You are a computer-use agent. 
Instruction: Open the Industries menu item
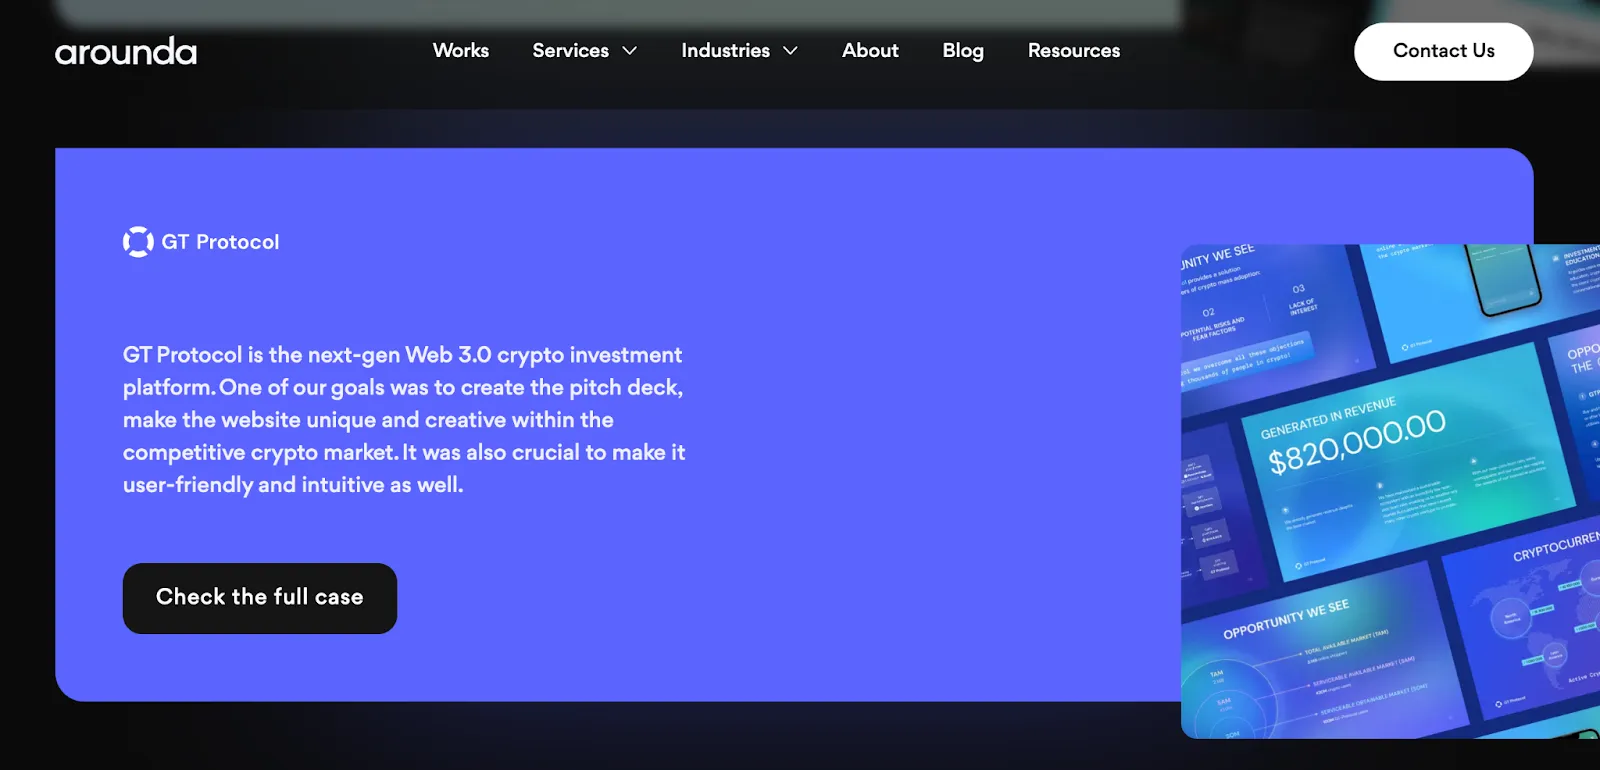[725, 50]
